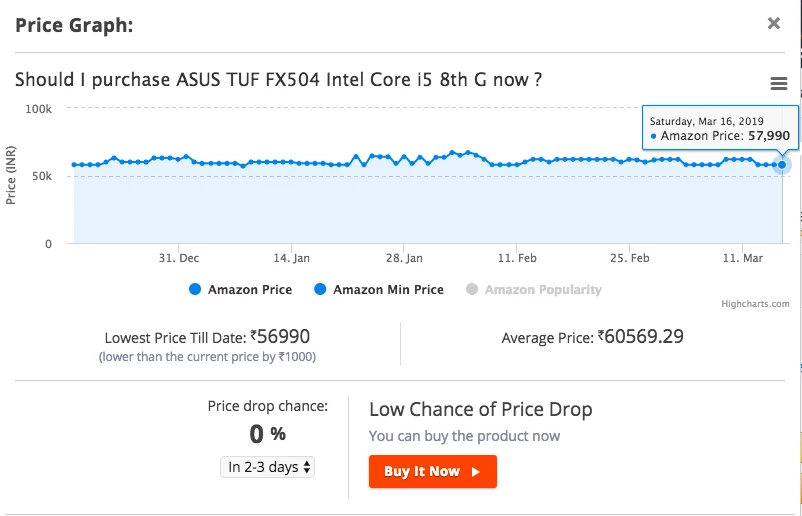Toggle the Amazon Min Price legend item

pyautogui.click(x=378, y=290)
